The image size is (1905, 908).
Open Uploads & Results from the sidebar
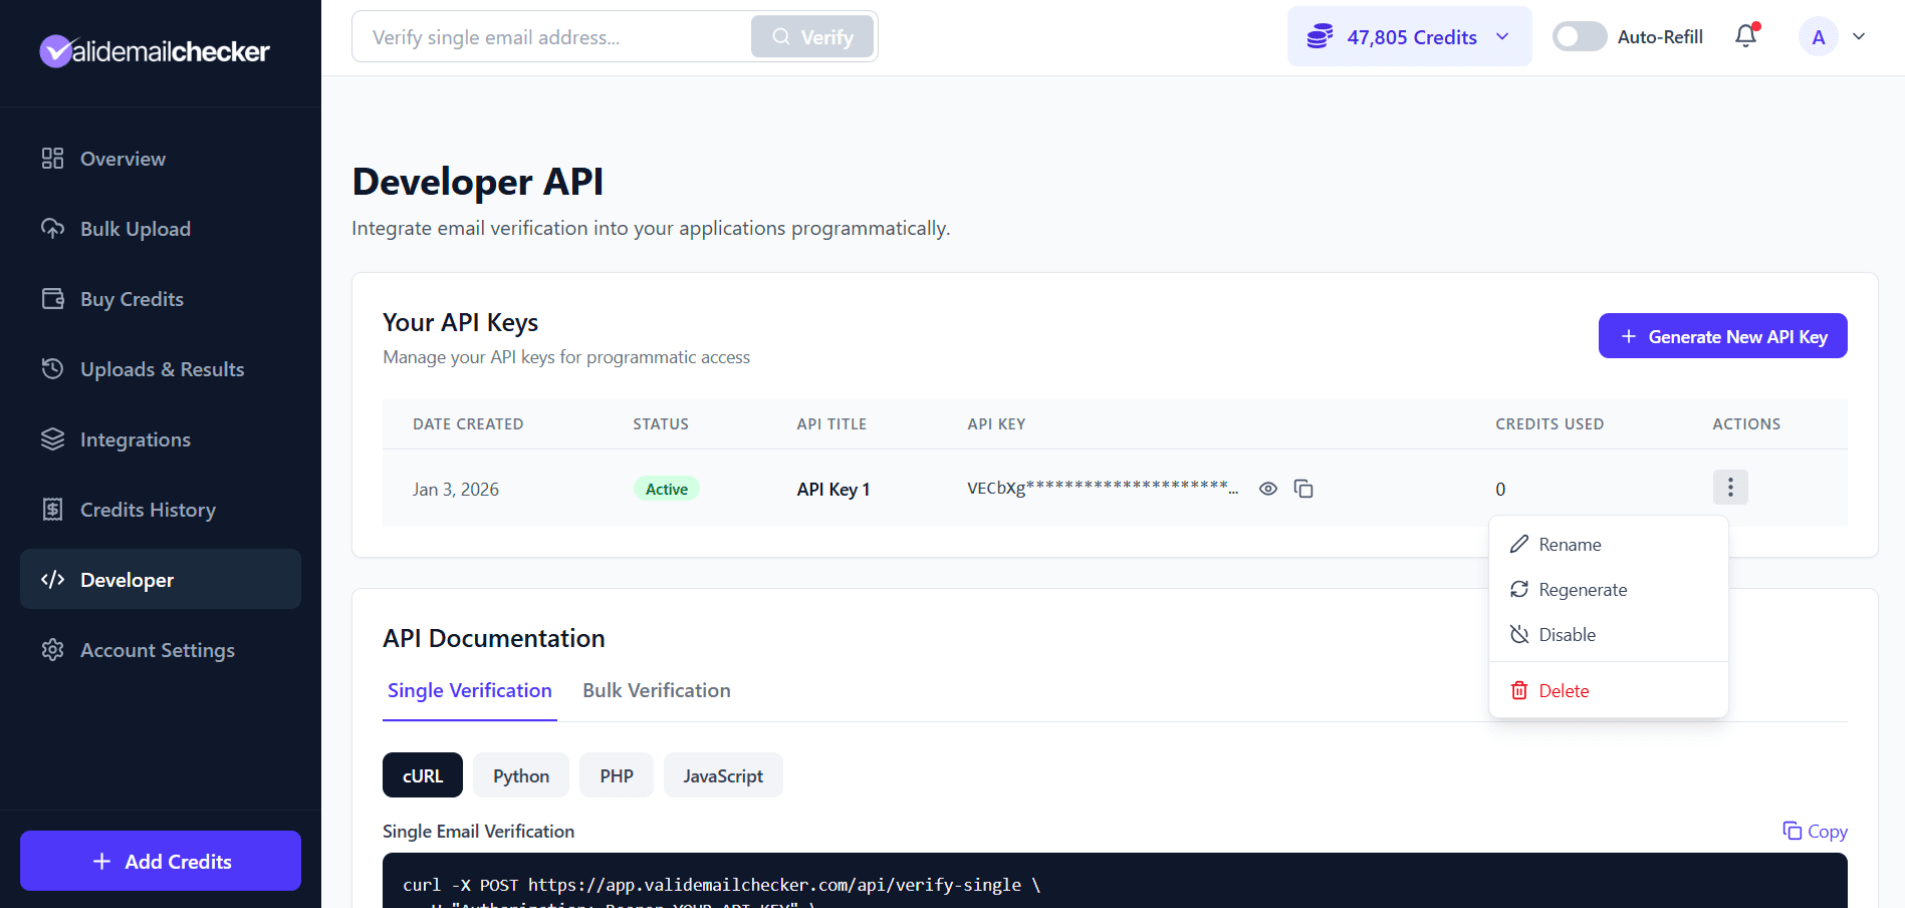(x=161, y=369)
